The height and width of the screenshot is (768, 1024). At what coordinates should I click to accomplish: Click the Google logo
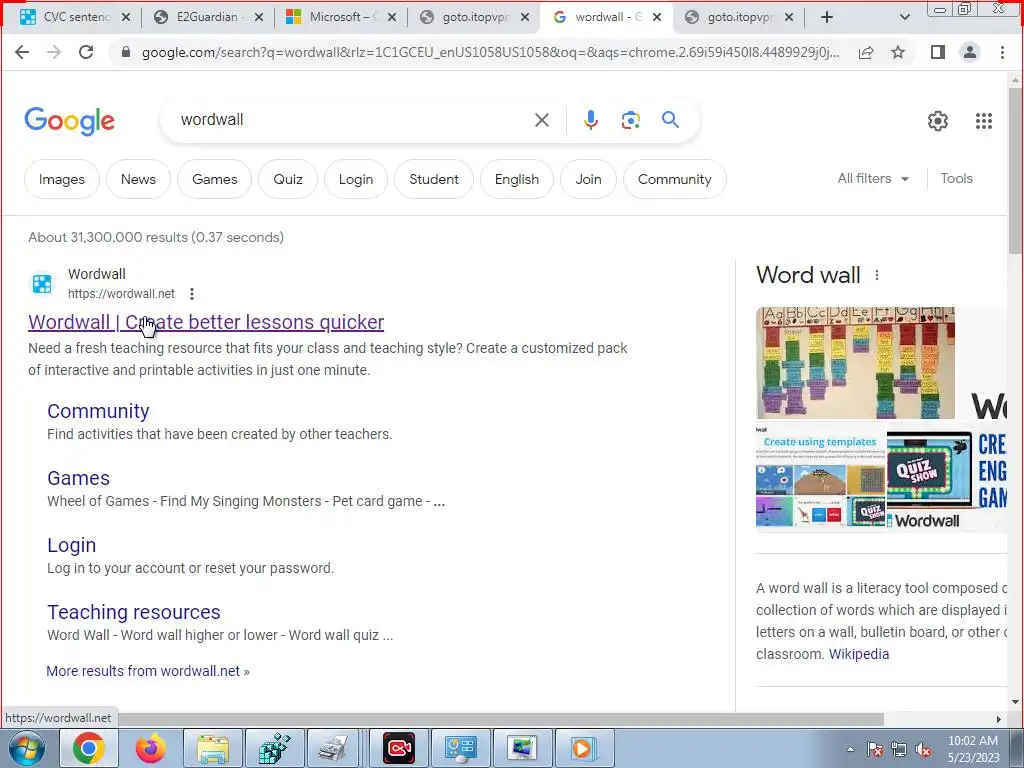69,121
